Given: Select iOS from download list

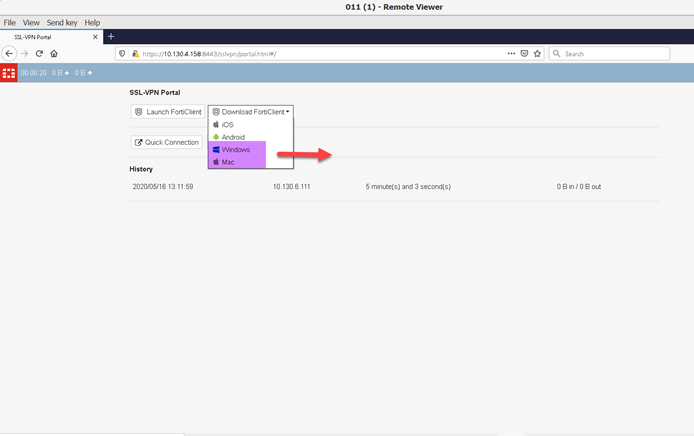Looking at the screenshot, I should (227, 125).
